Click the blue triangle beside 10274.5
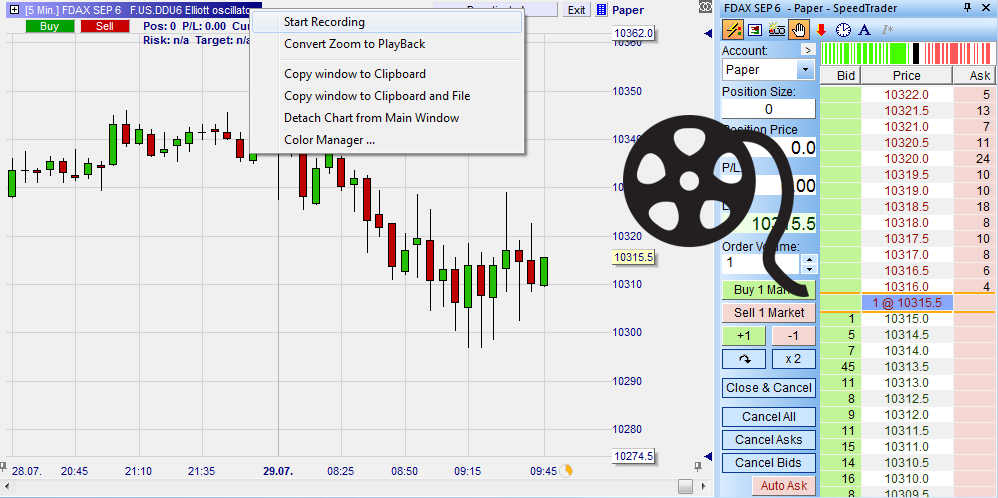This screenshot has height=498, width=998. (708, 456)
